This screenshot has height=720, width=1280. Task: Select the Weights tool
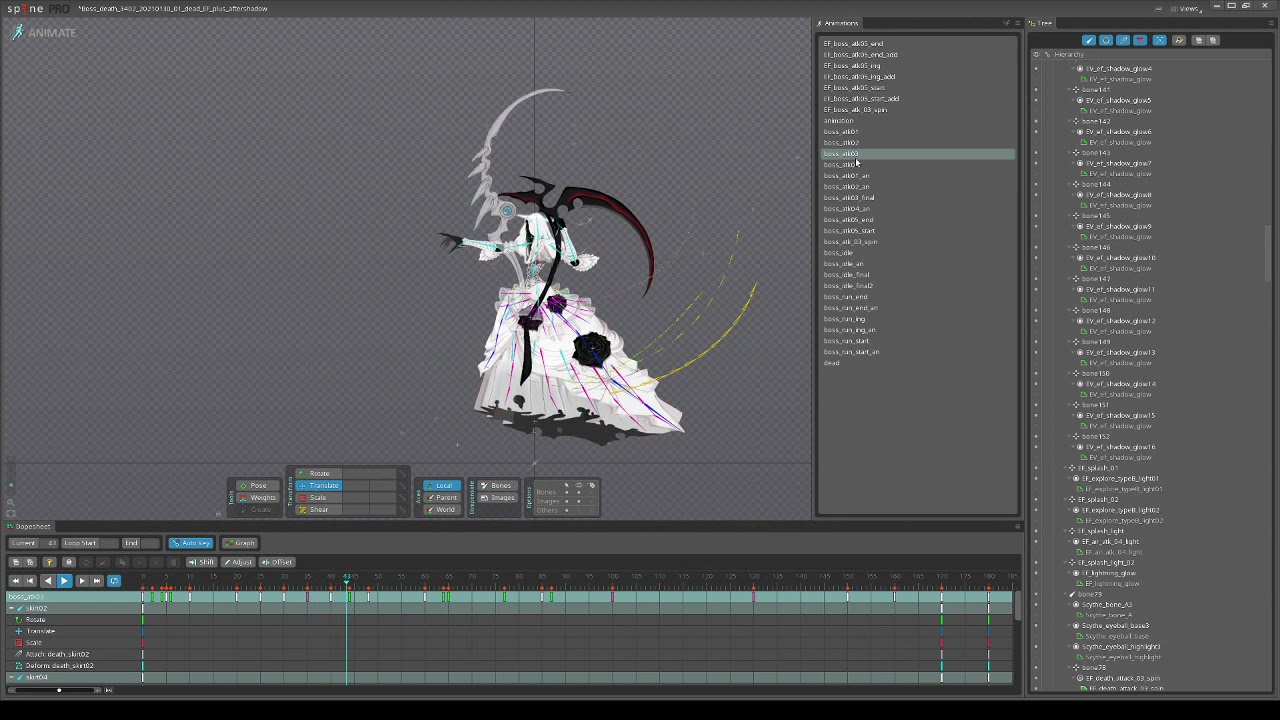click(257, 498)
